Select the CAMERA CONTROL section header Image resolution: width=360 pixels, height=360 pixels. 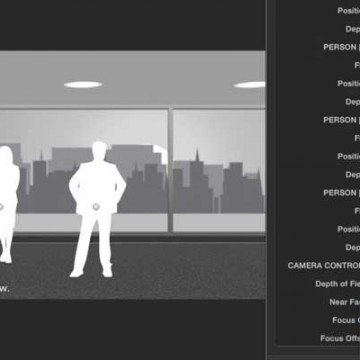(x=324, y=265)
